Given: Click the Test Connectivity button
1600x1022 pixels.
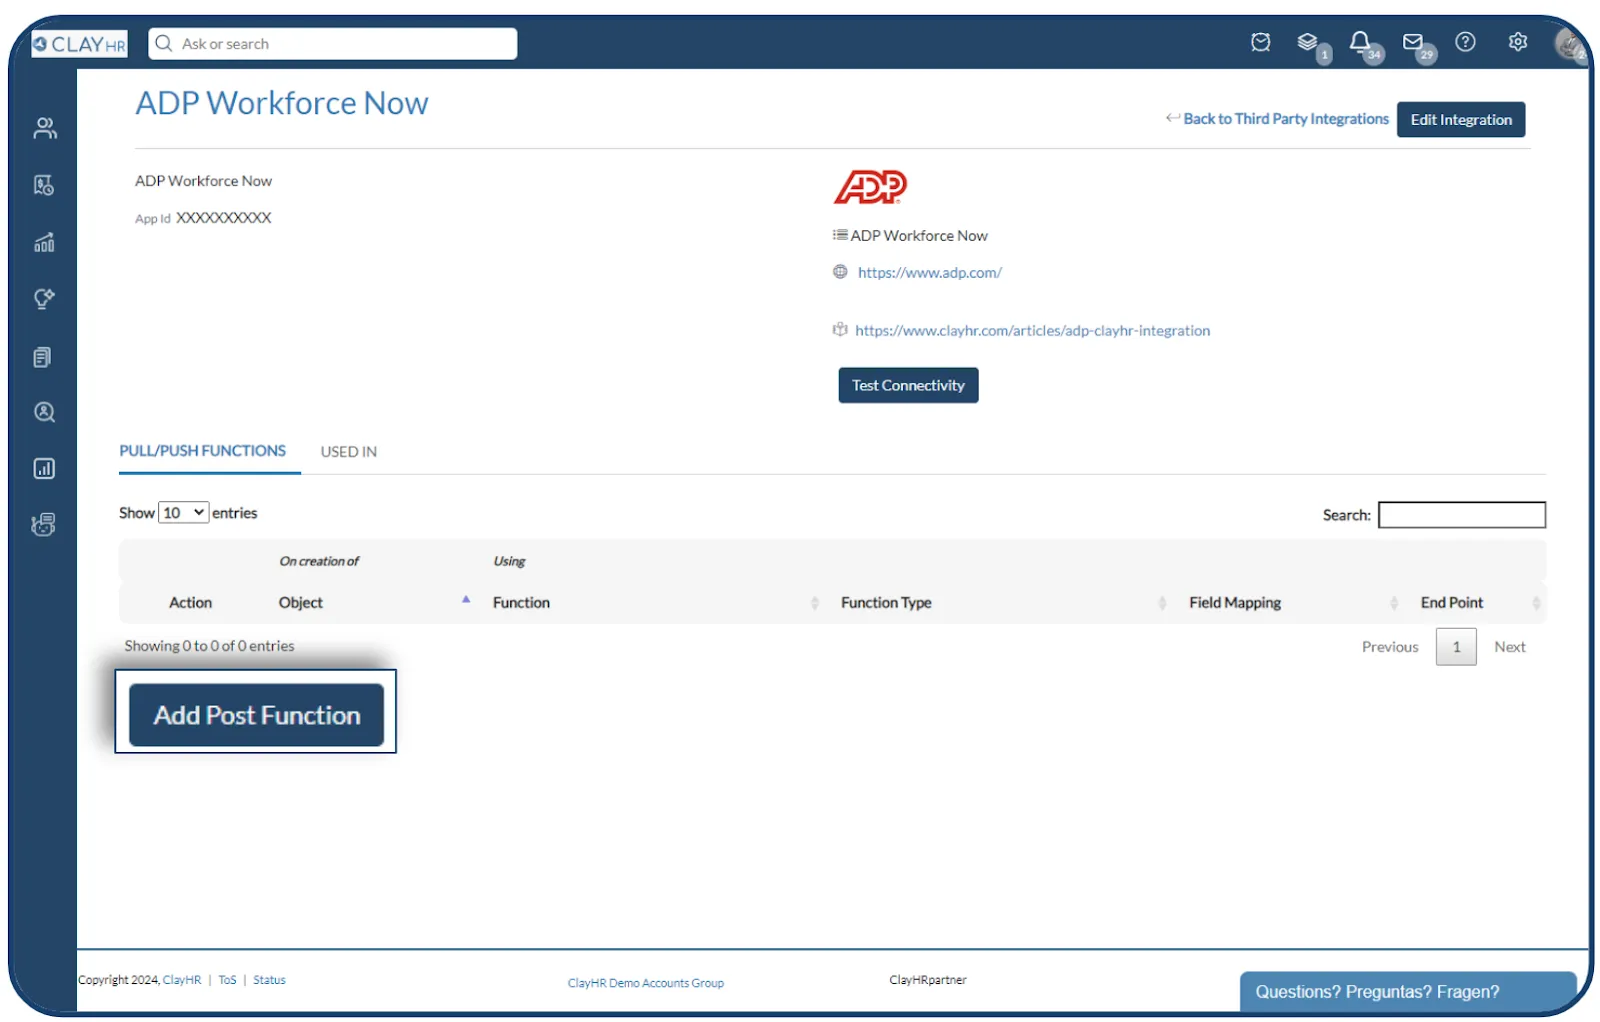Looking at the screenshot, I should (x=908, y=385).
